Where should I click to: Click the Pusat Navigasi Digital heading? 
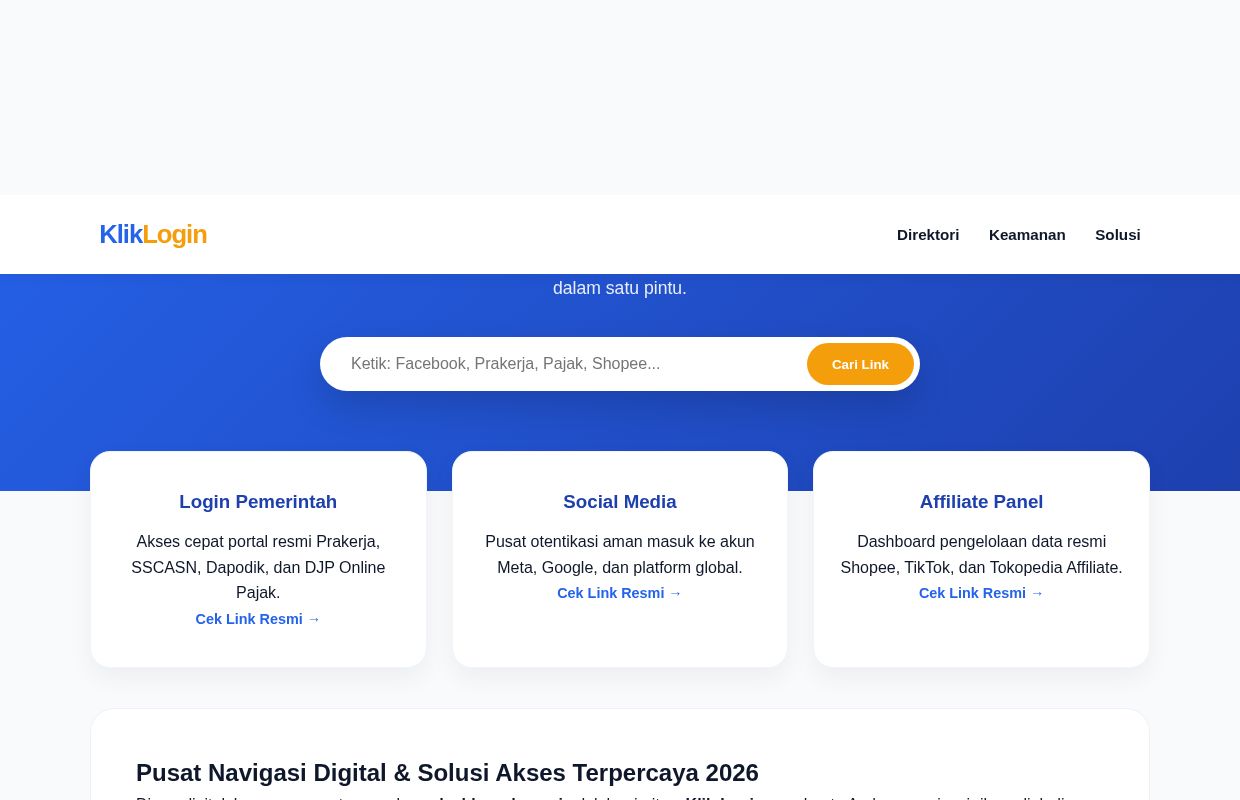pos(447,772)
